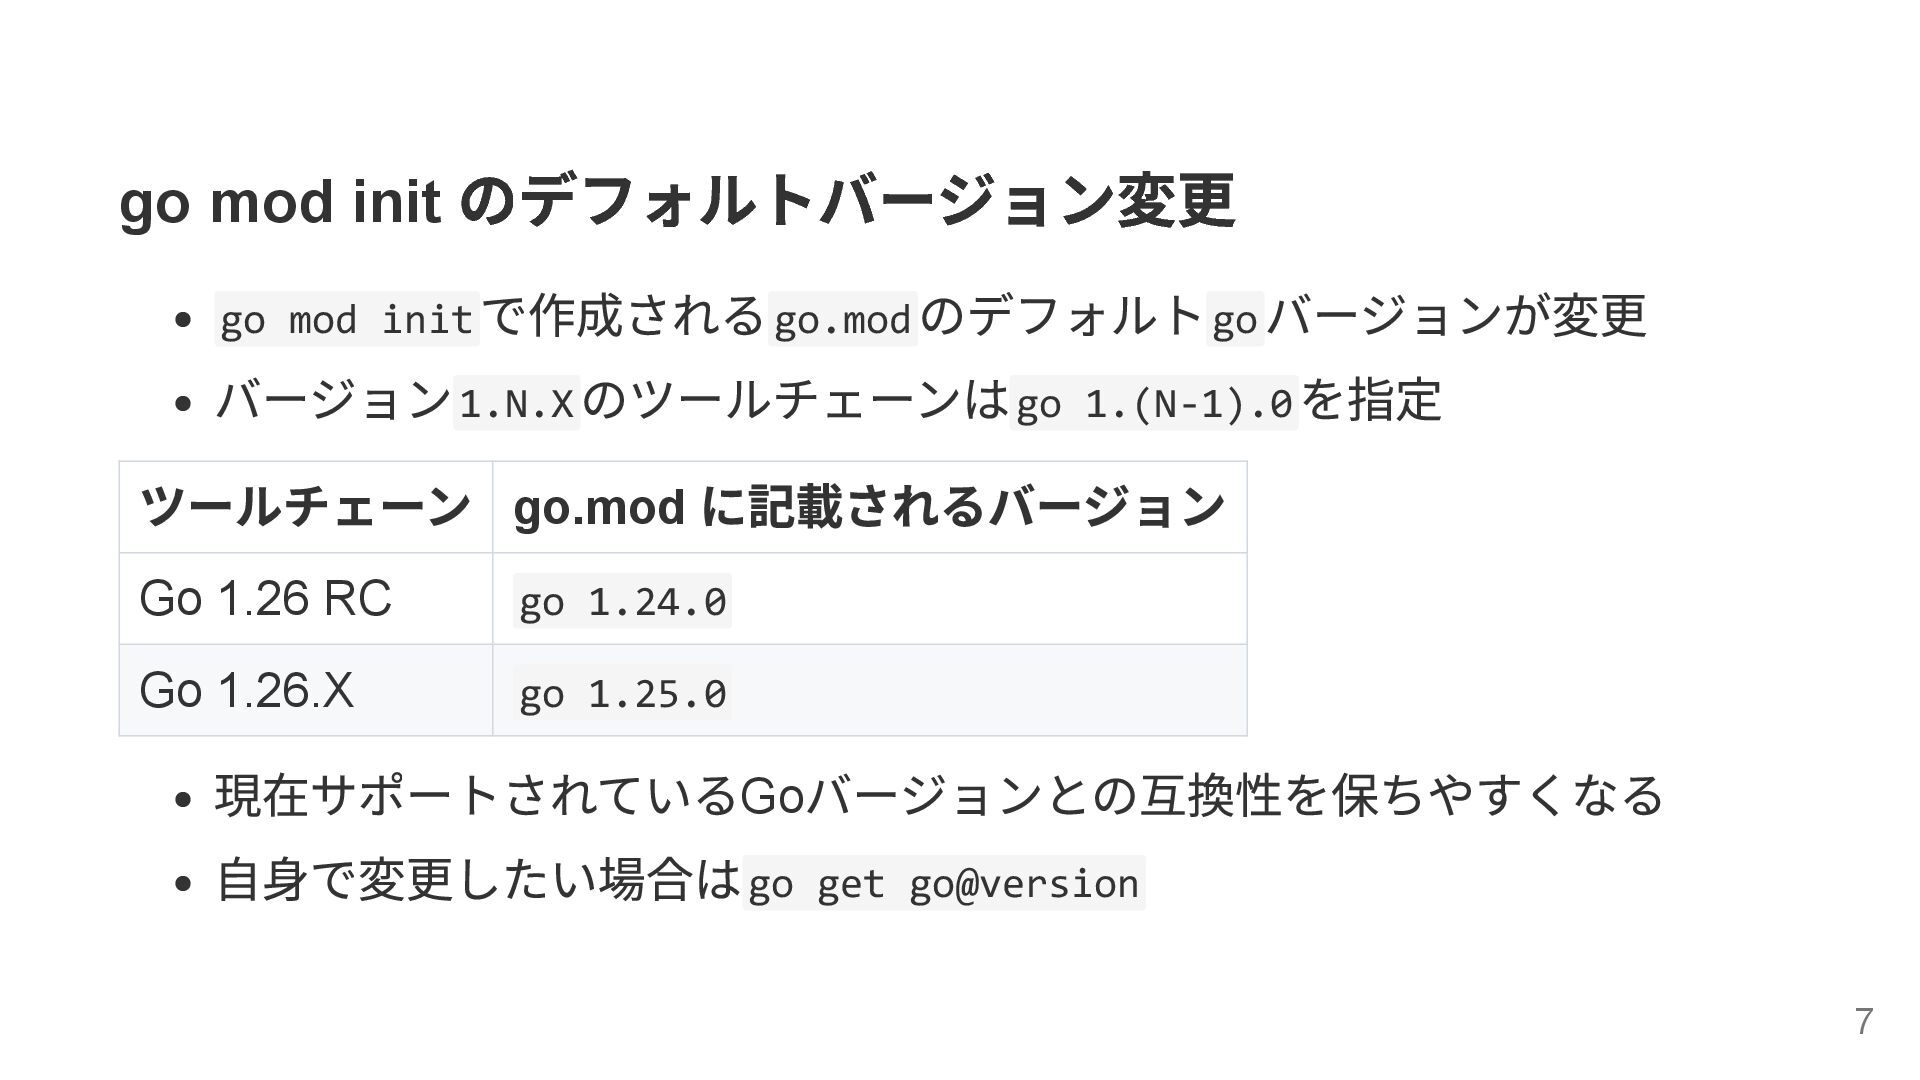Click the inline 'go' code before バージョン

pyautogui.click(x=1235, y=319)
